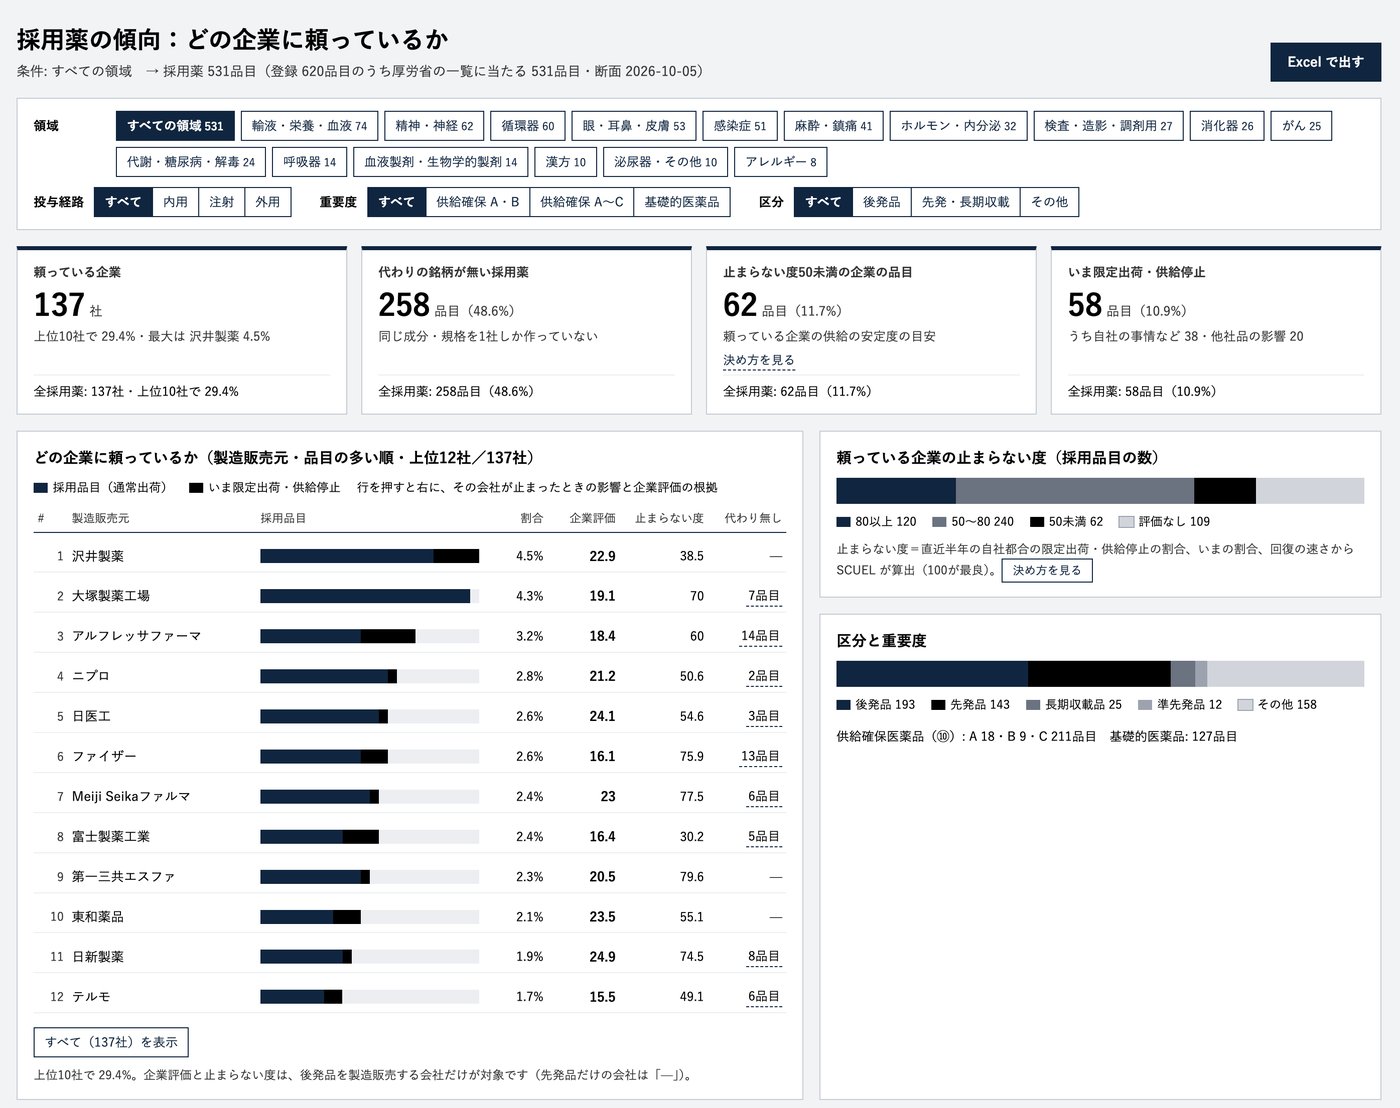Image resolution: width=1400 pixels, height=1108 pixels.
Task: Choose the アレルギー 8 domain chip
Action: pyautogui.click(x=781, y=162)
